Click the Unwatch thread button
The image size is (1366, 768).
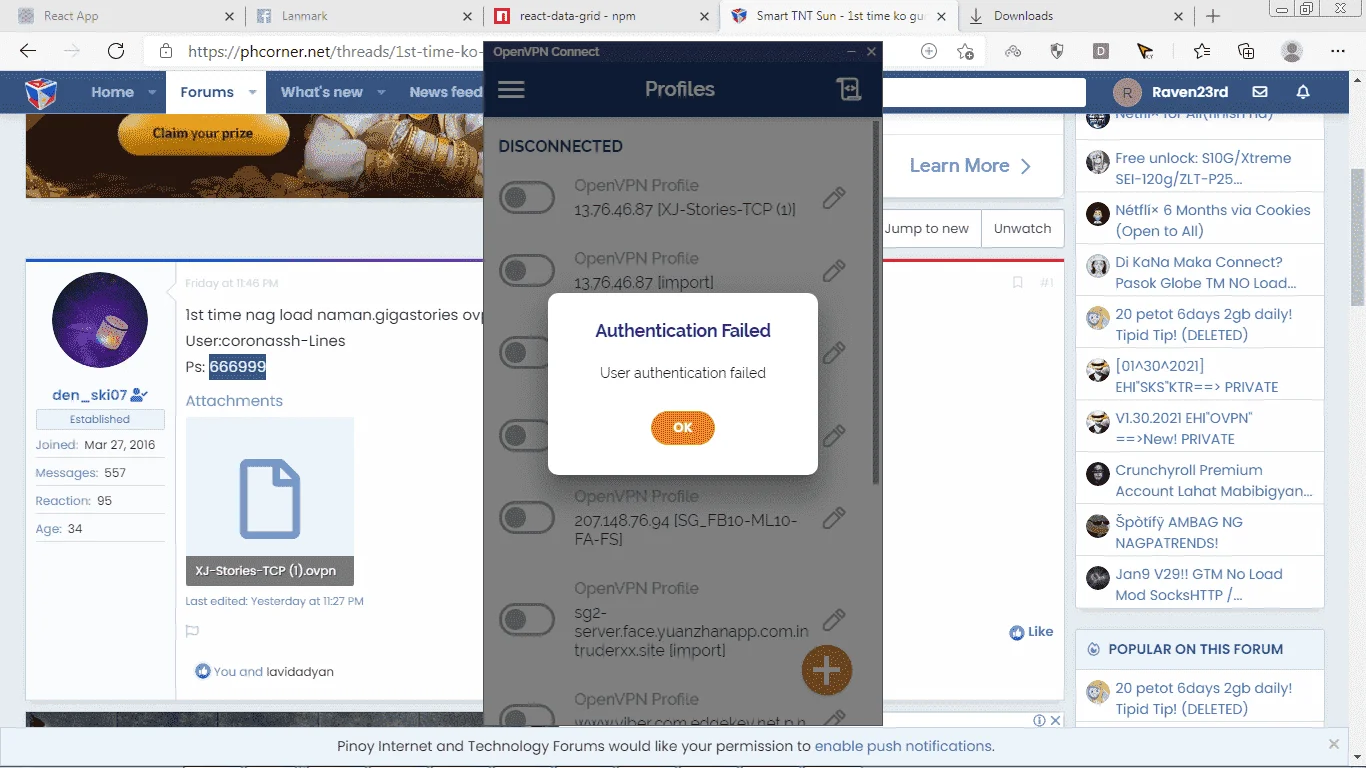[x=1022, y=228]
